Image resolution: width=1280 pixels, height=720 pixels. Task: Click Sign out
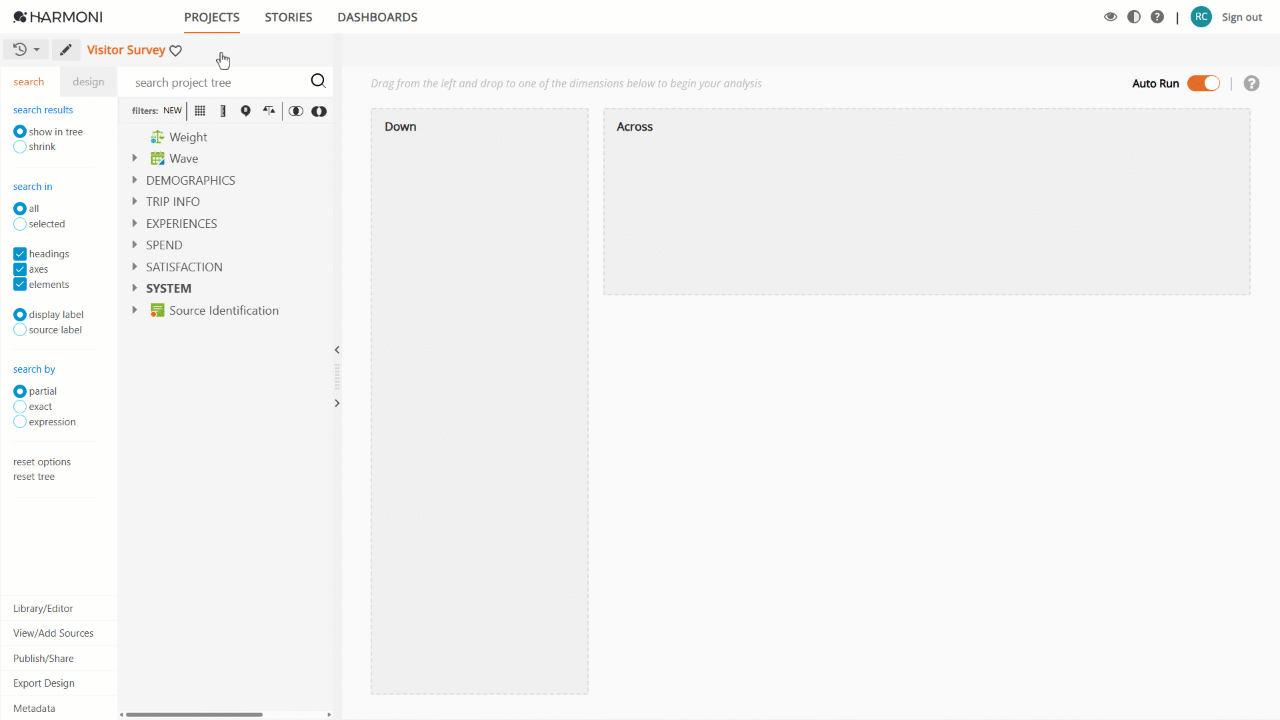[x=1242, y=17]
